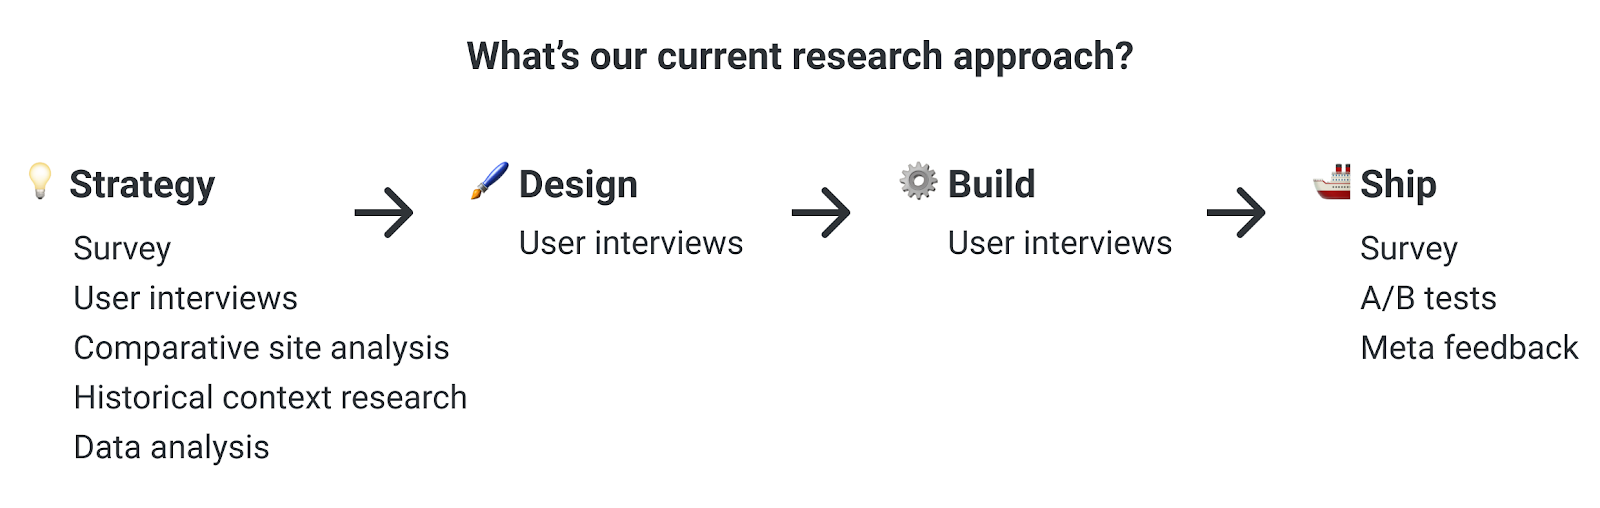Select the Build heading
The height and width of the screenshot is (508, 1600).
point(991,184)
